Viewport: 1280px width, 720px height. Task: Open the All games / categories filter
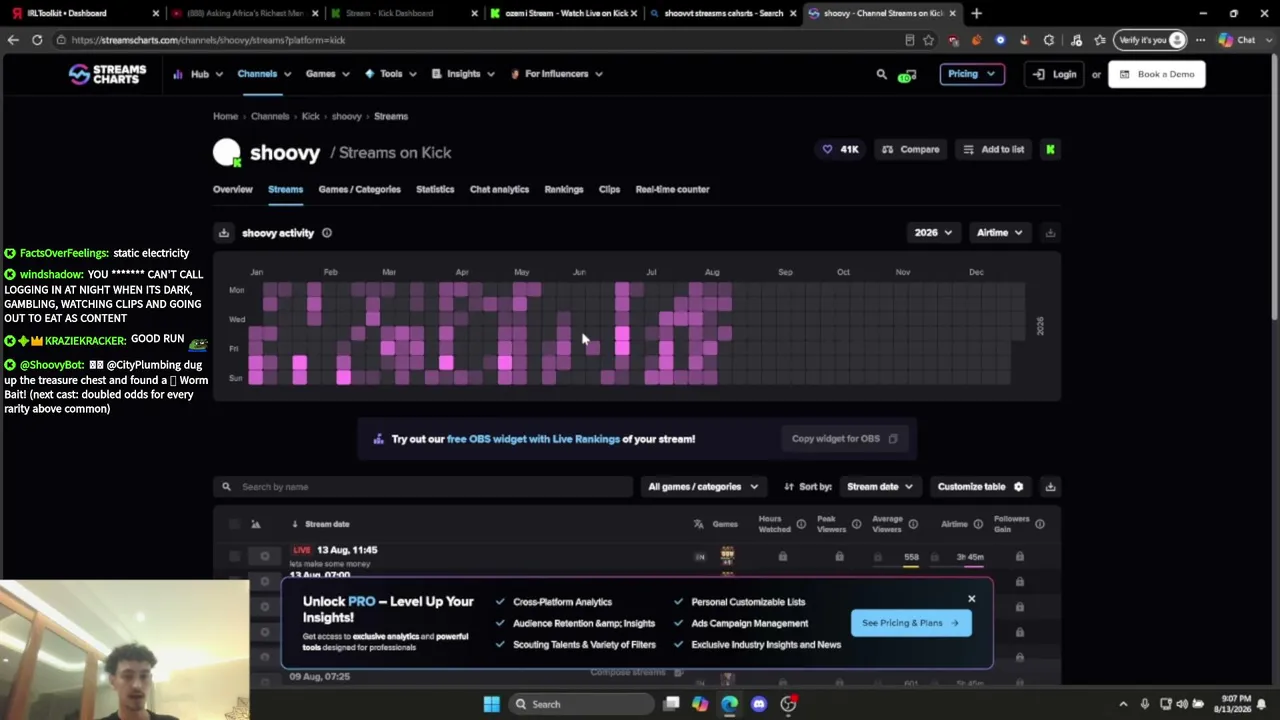pyautogui.click(x=703, y=487)
